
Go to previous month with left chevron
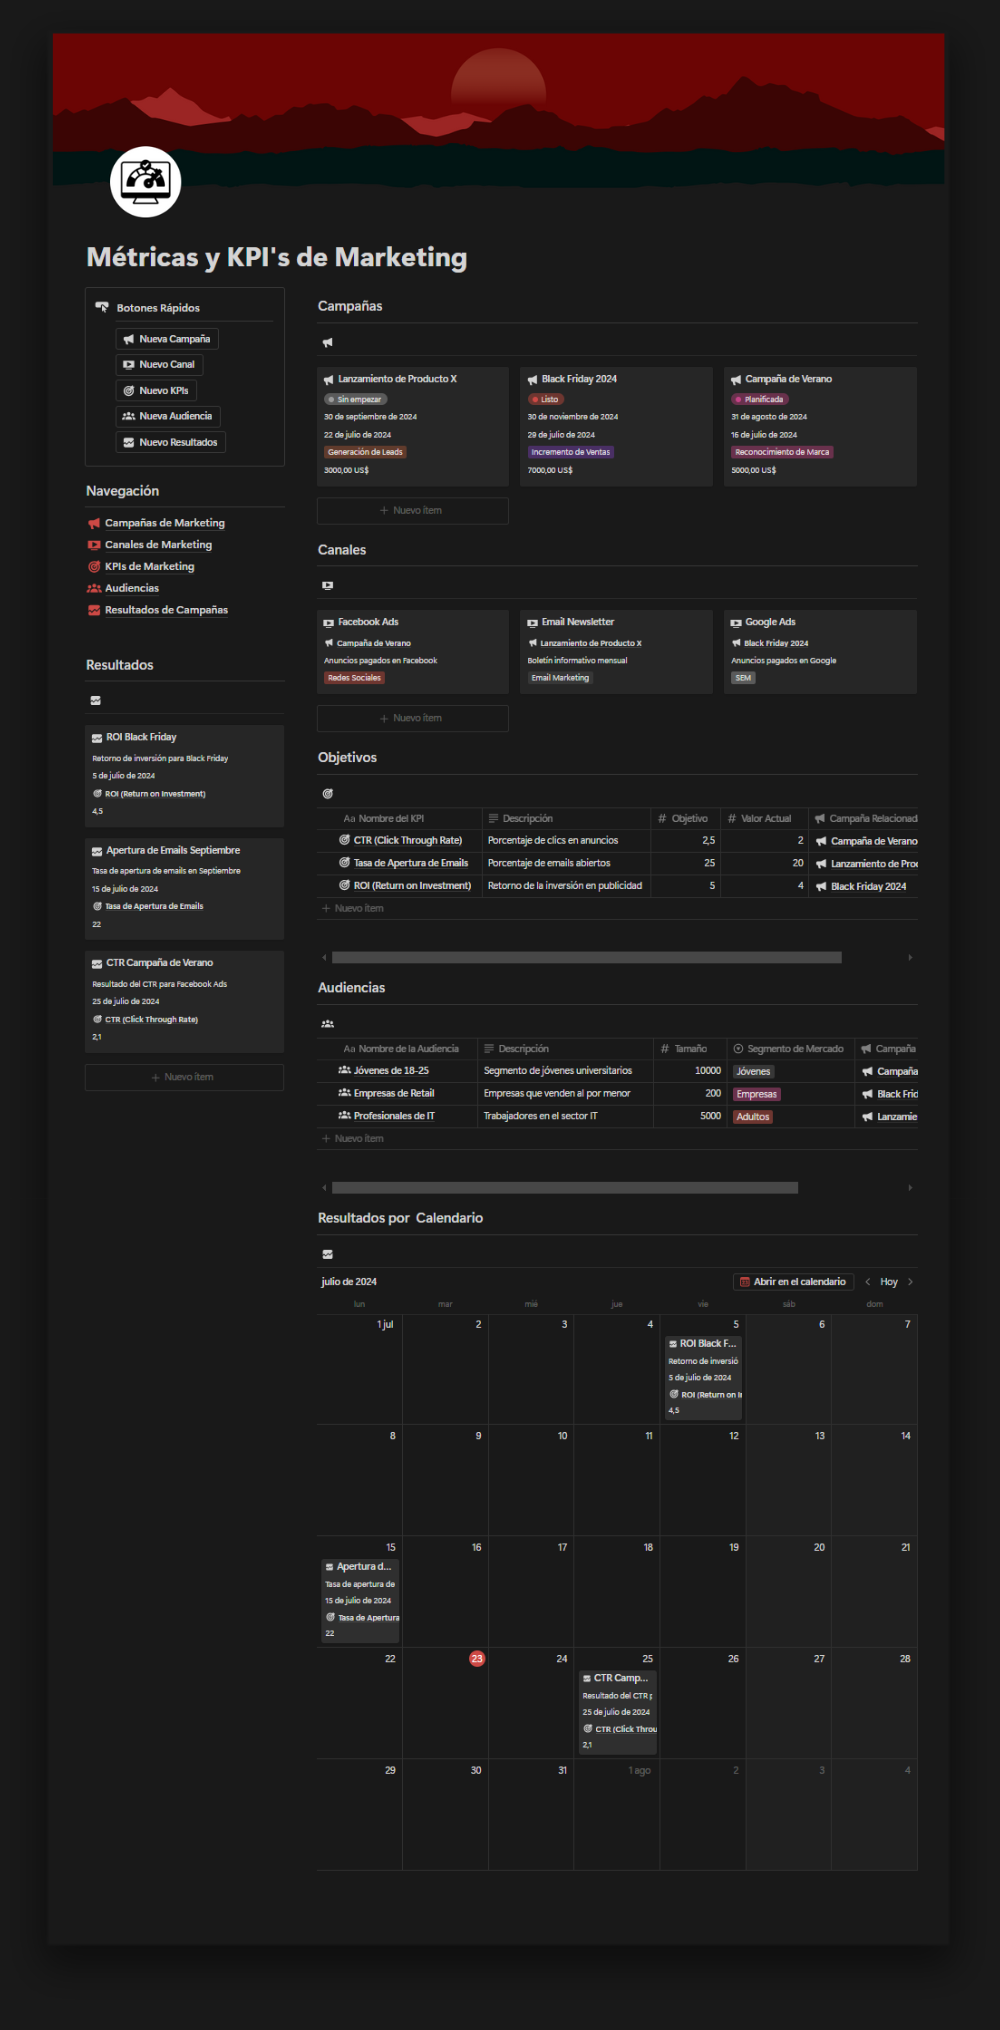tap(867, 1282)
